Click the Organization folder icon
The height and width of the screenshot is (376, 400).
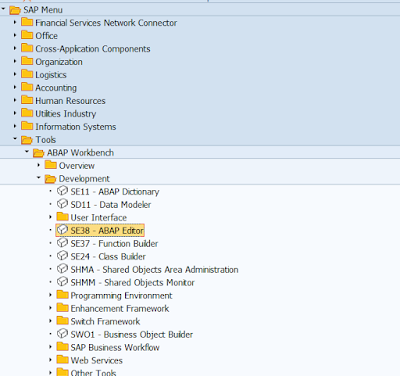(x=27, y=61)
